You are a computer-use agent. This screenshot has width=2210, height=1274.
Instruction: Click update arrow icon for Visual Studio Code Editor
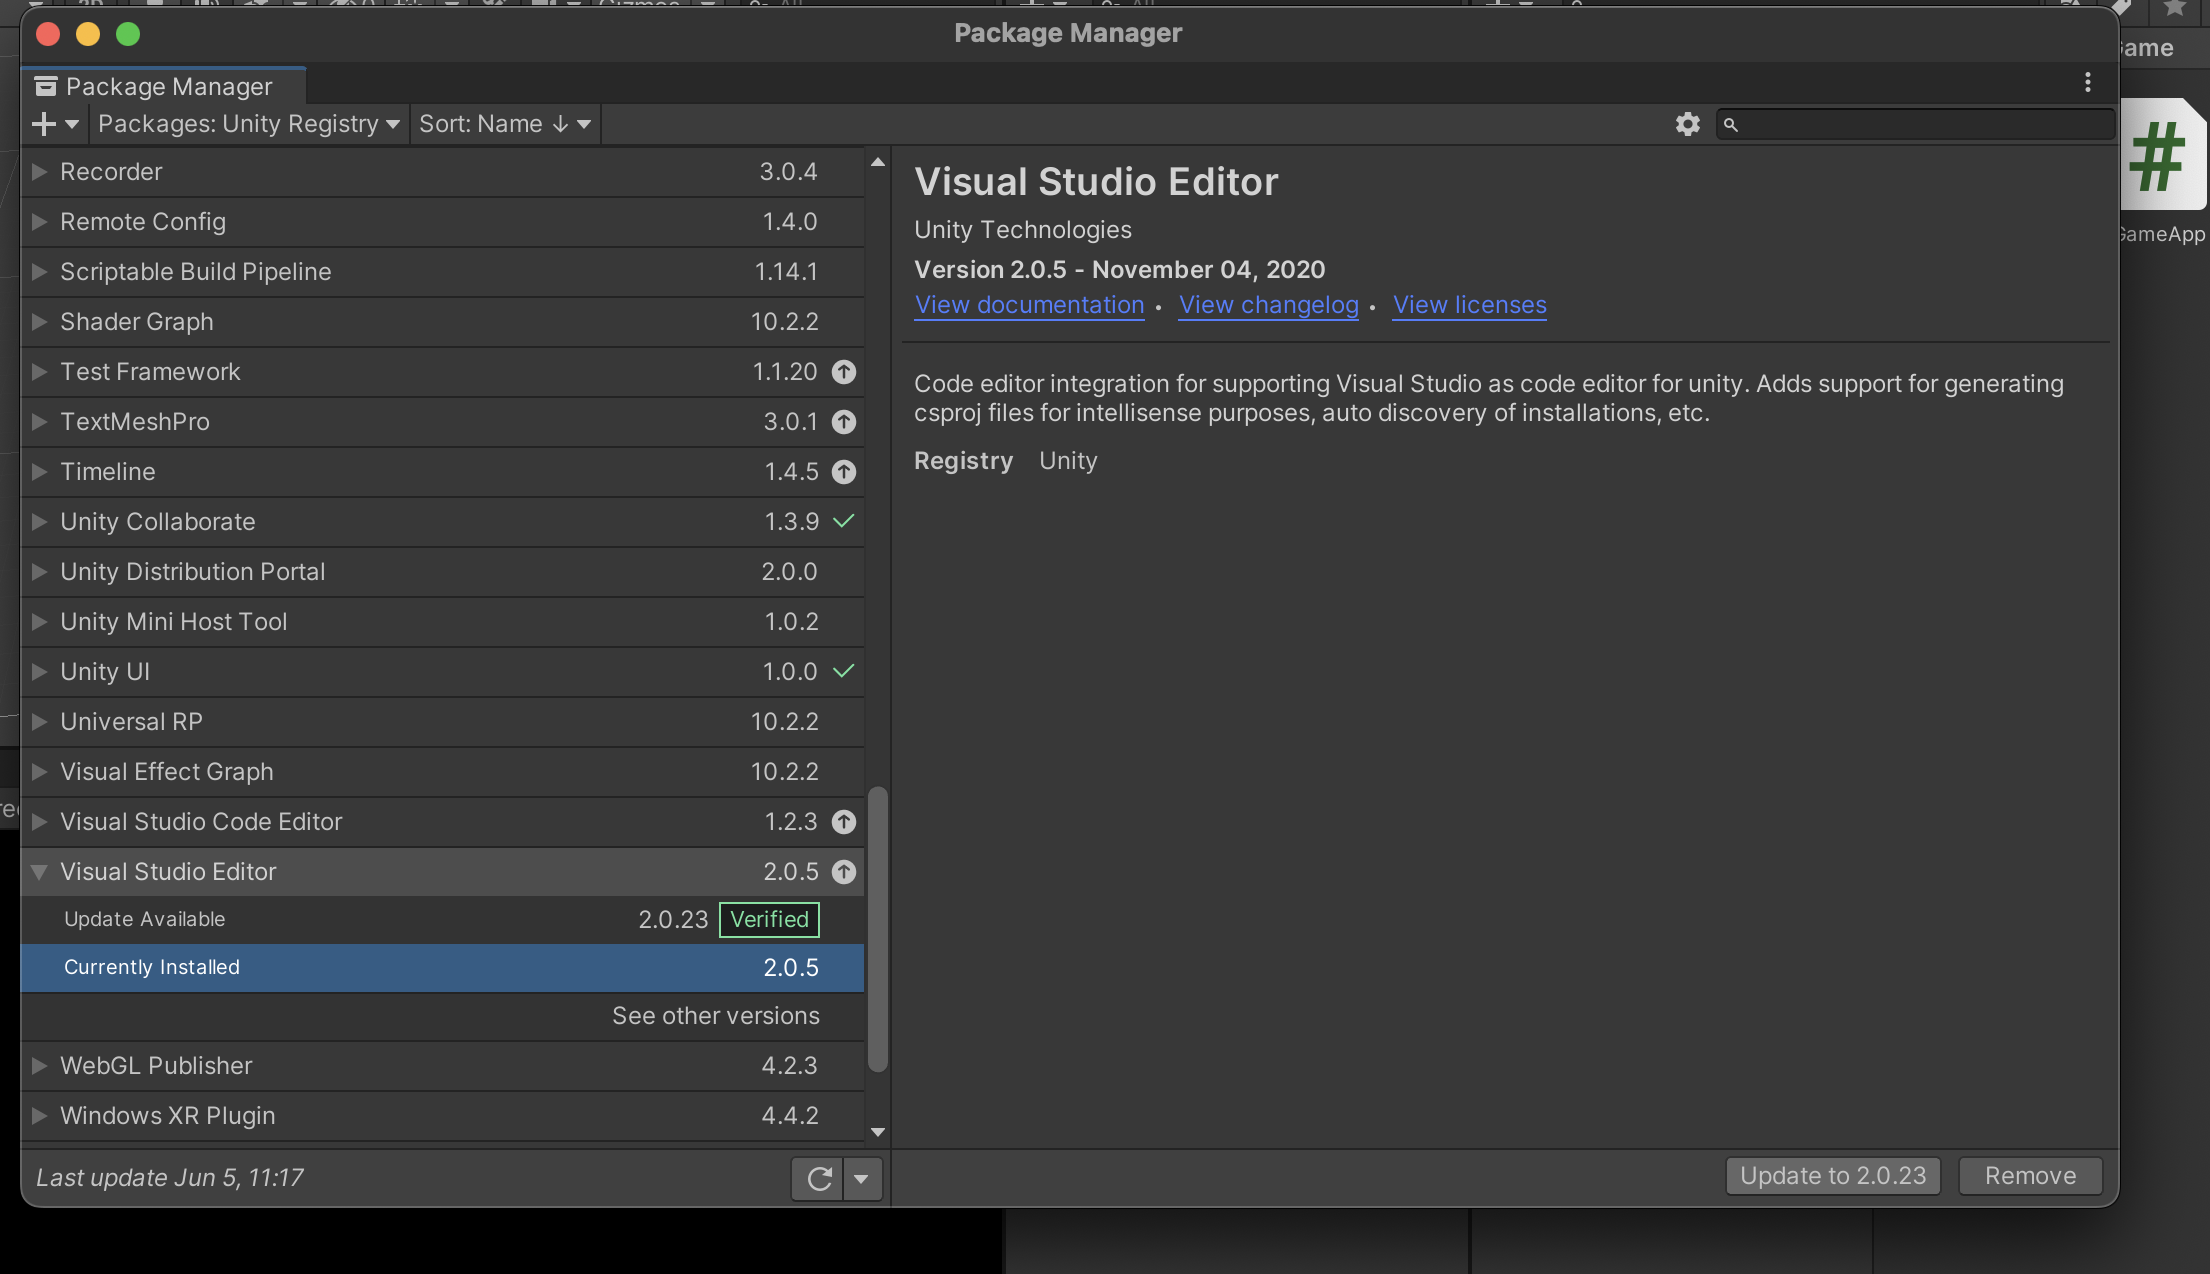coord(844,822)
